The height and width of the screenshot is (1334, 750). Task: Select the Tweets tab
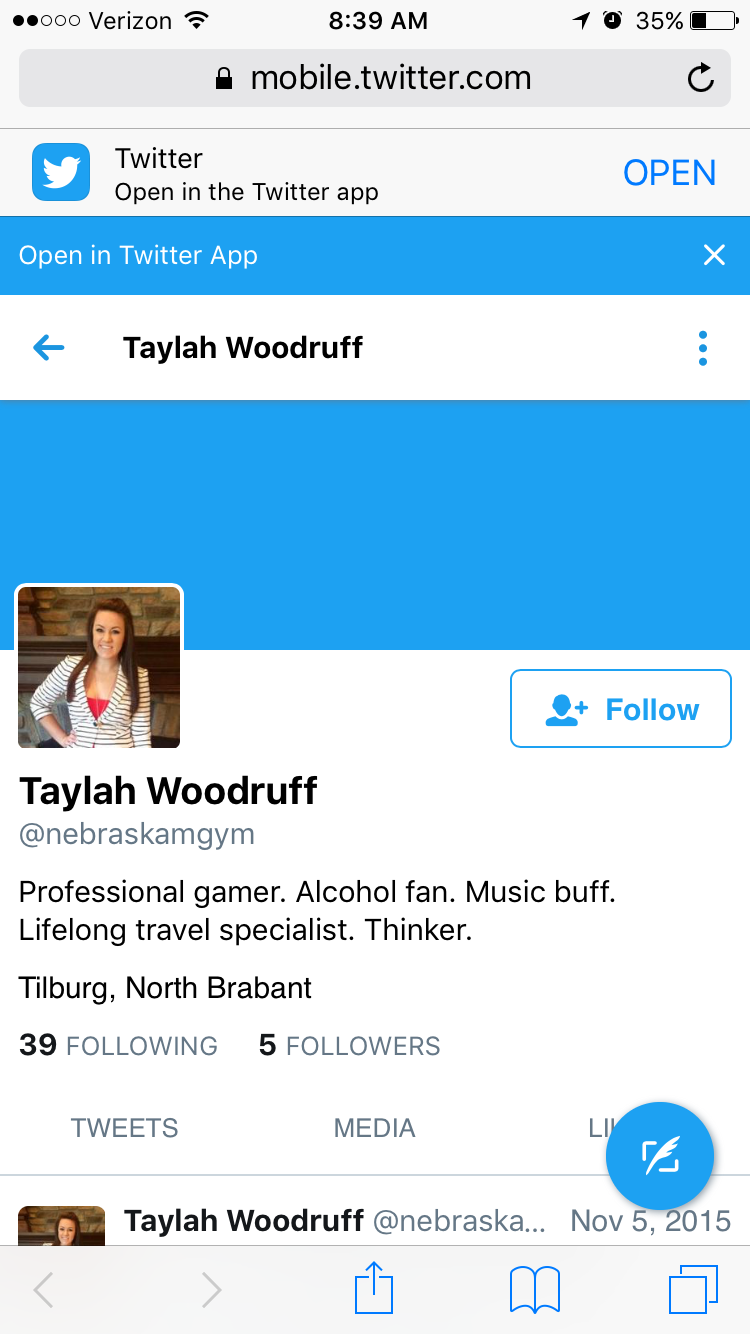[x=124, y=1128]
